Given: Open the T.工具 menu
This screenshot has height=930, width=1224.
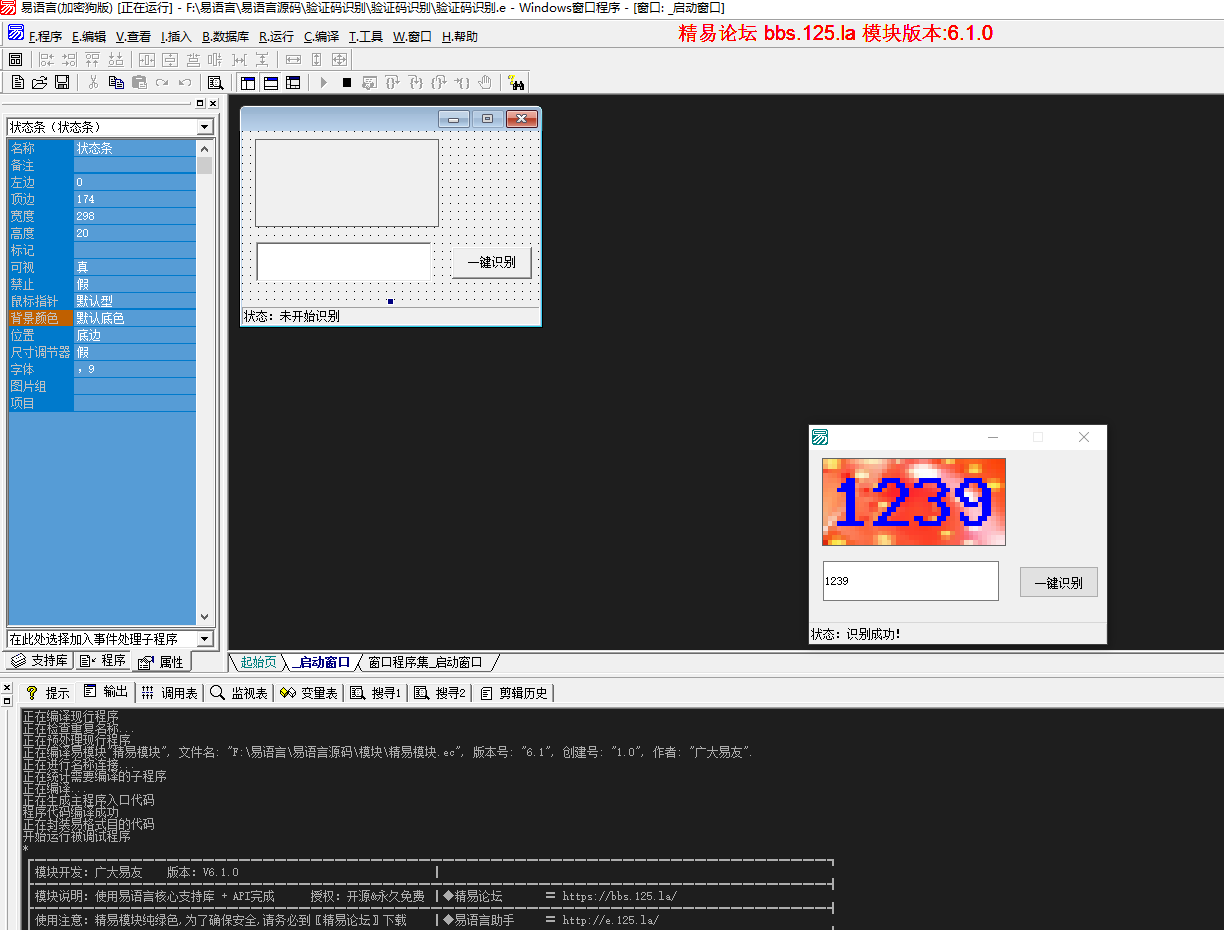Looking at the screenshot, I should (365, 37).
